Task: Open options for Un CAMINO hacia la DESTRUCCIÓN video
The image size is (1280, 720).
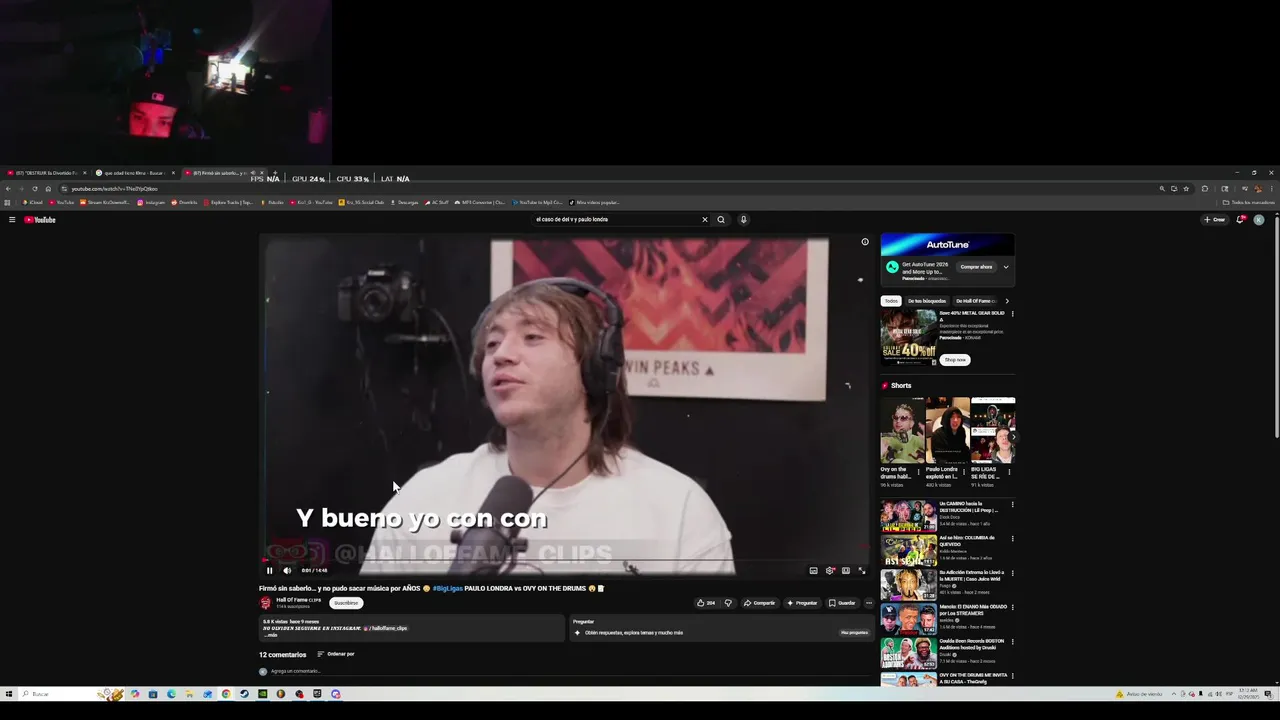Action: coord(1012,505)
